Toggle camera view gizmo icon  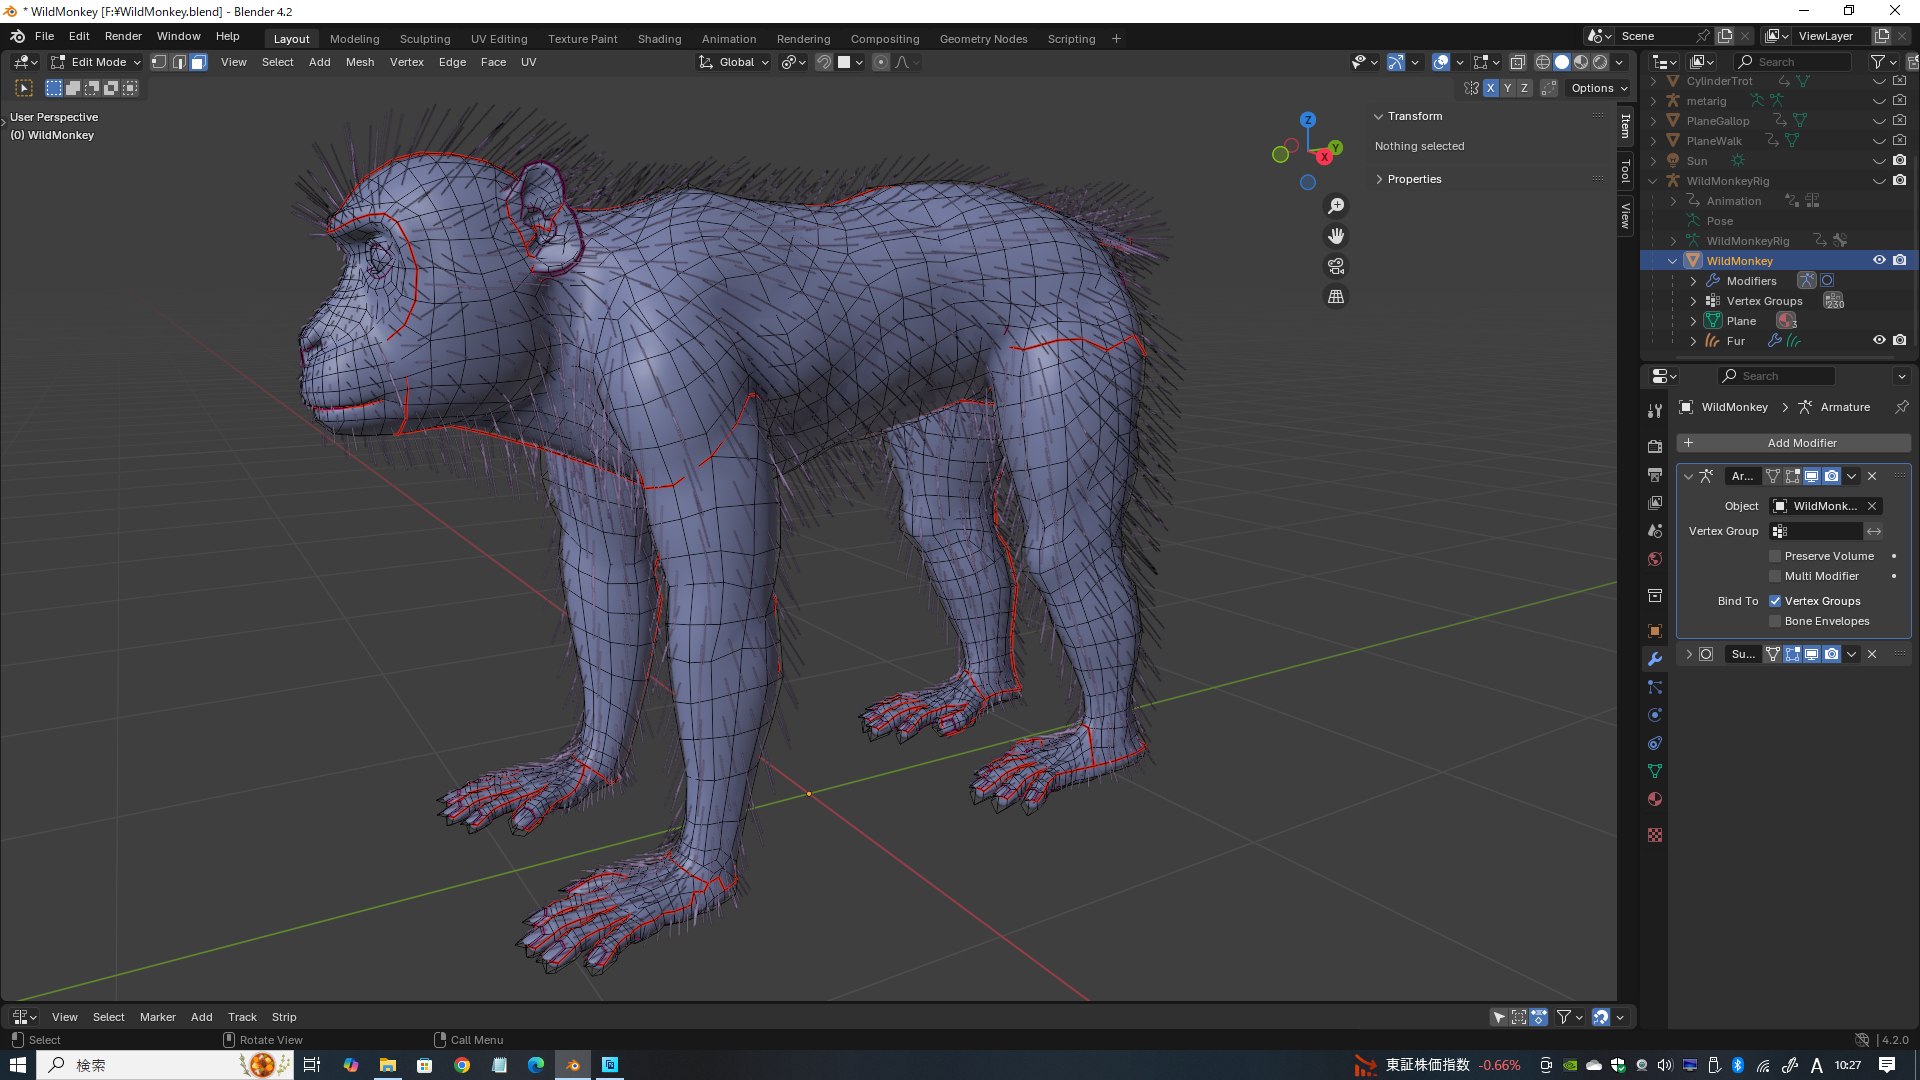1336,266
